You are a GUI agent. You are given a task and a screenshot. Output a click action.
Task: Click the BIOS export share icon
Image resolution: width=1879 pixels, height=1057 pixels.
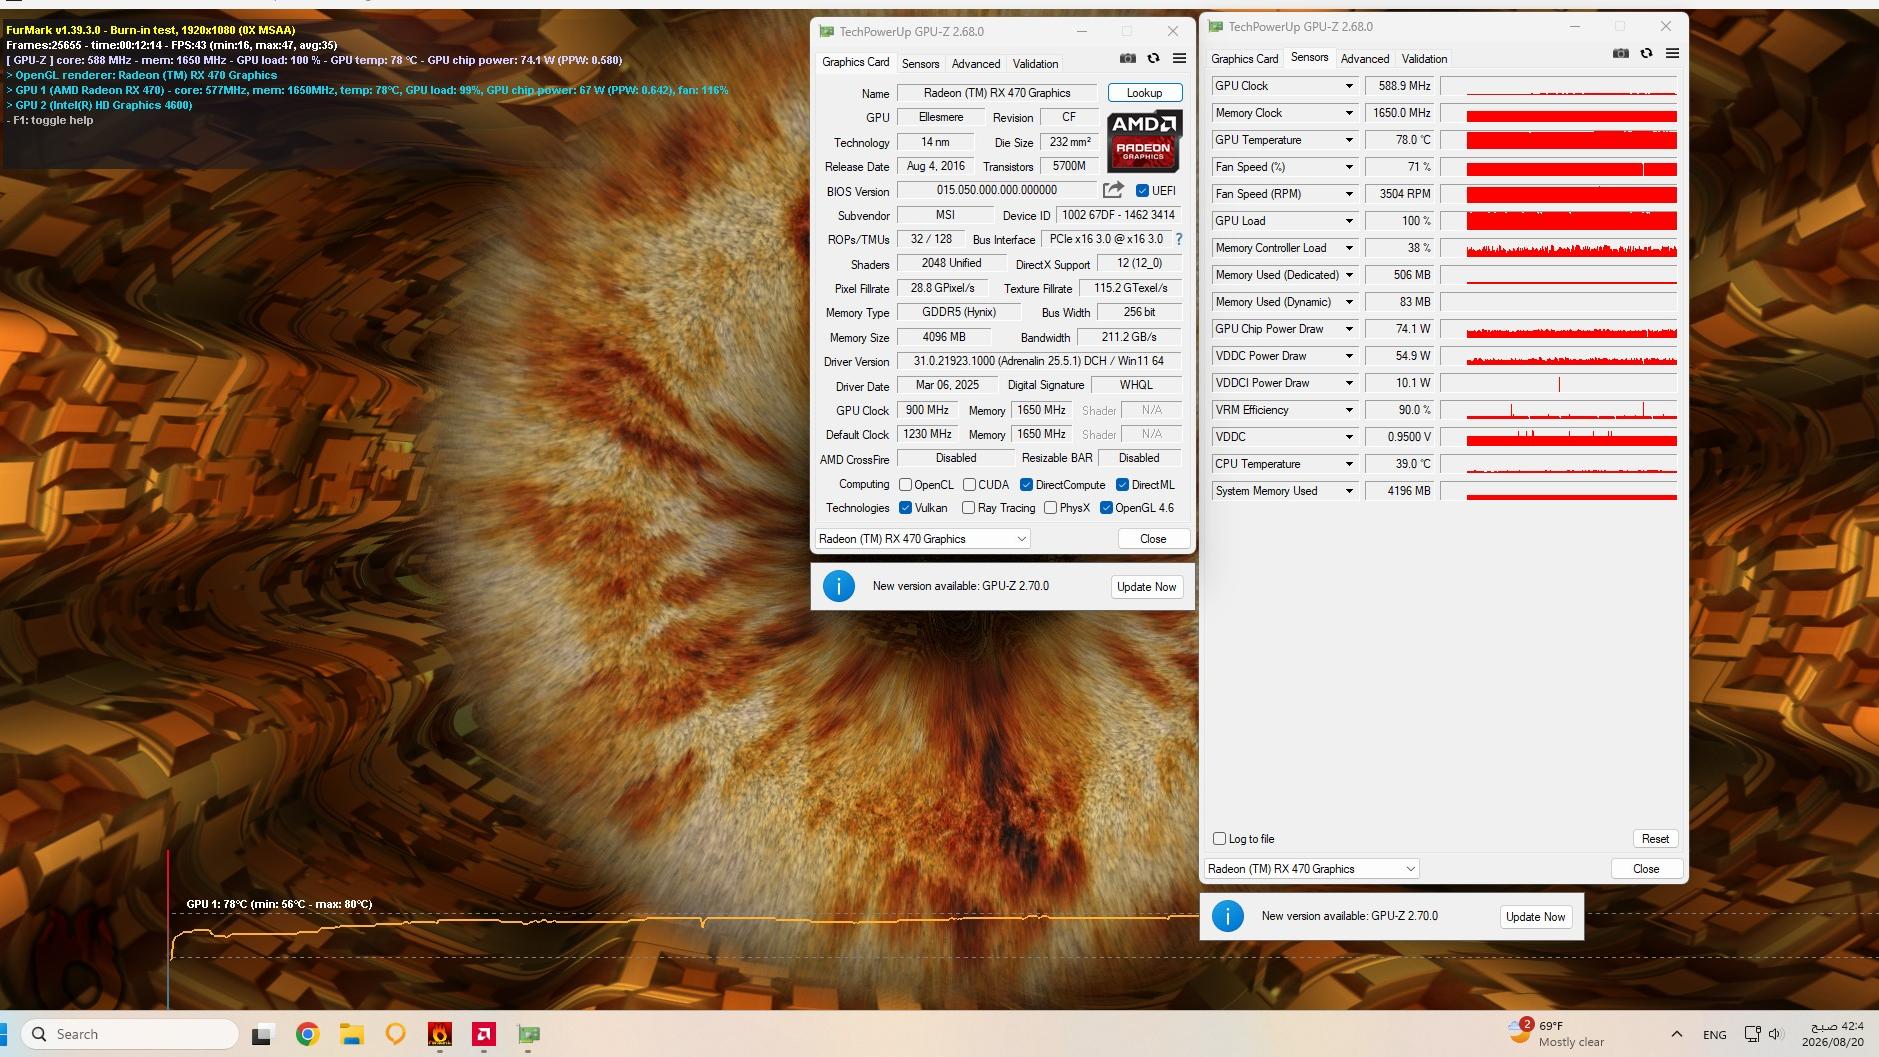coord(1113,190)
